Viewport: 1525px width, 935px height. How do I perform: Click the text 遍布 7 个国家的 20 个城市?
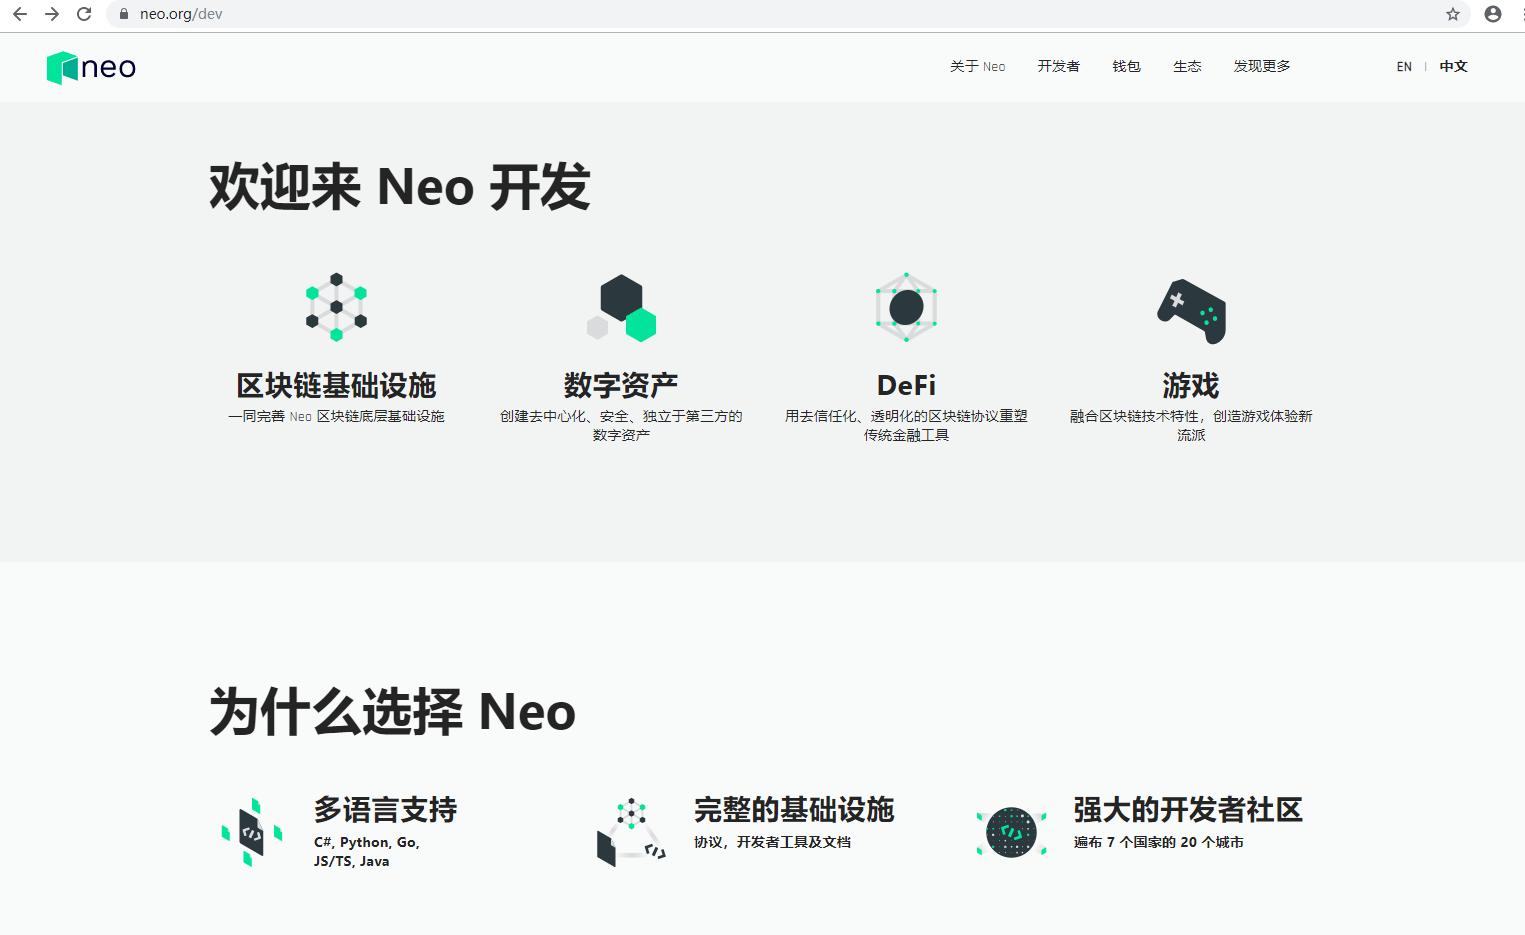coord(1159,842)
